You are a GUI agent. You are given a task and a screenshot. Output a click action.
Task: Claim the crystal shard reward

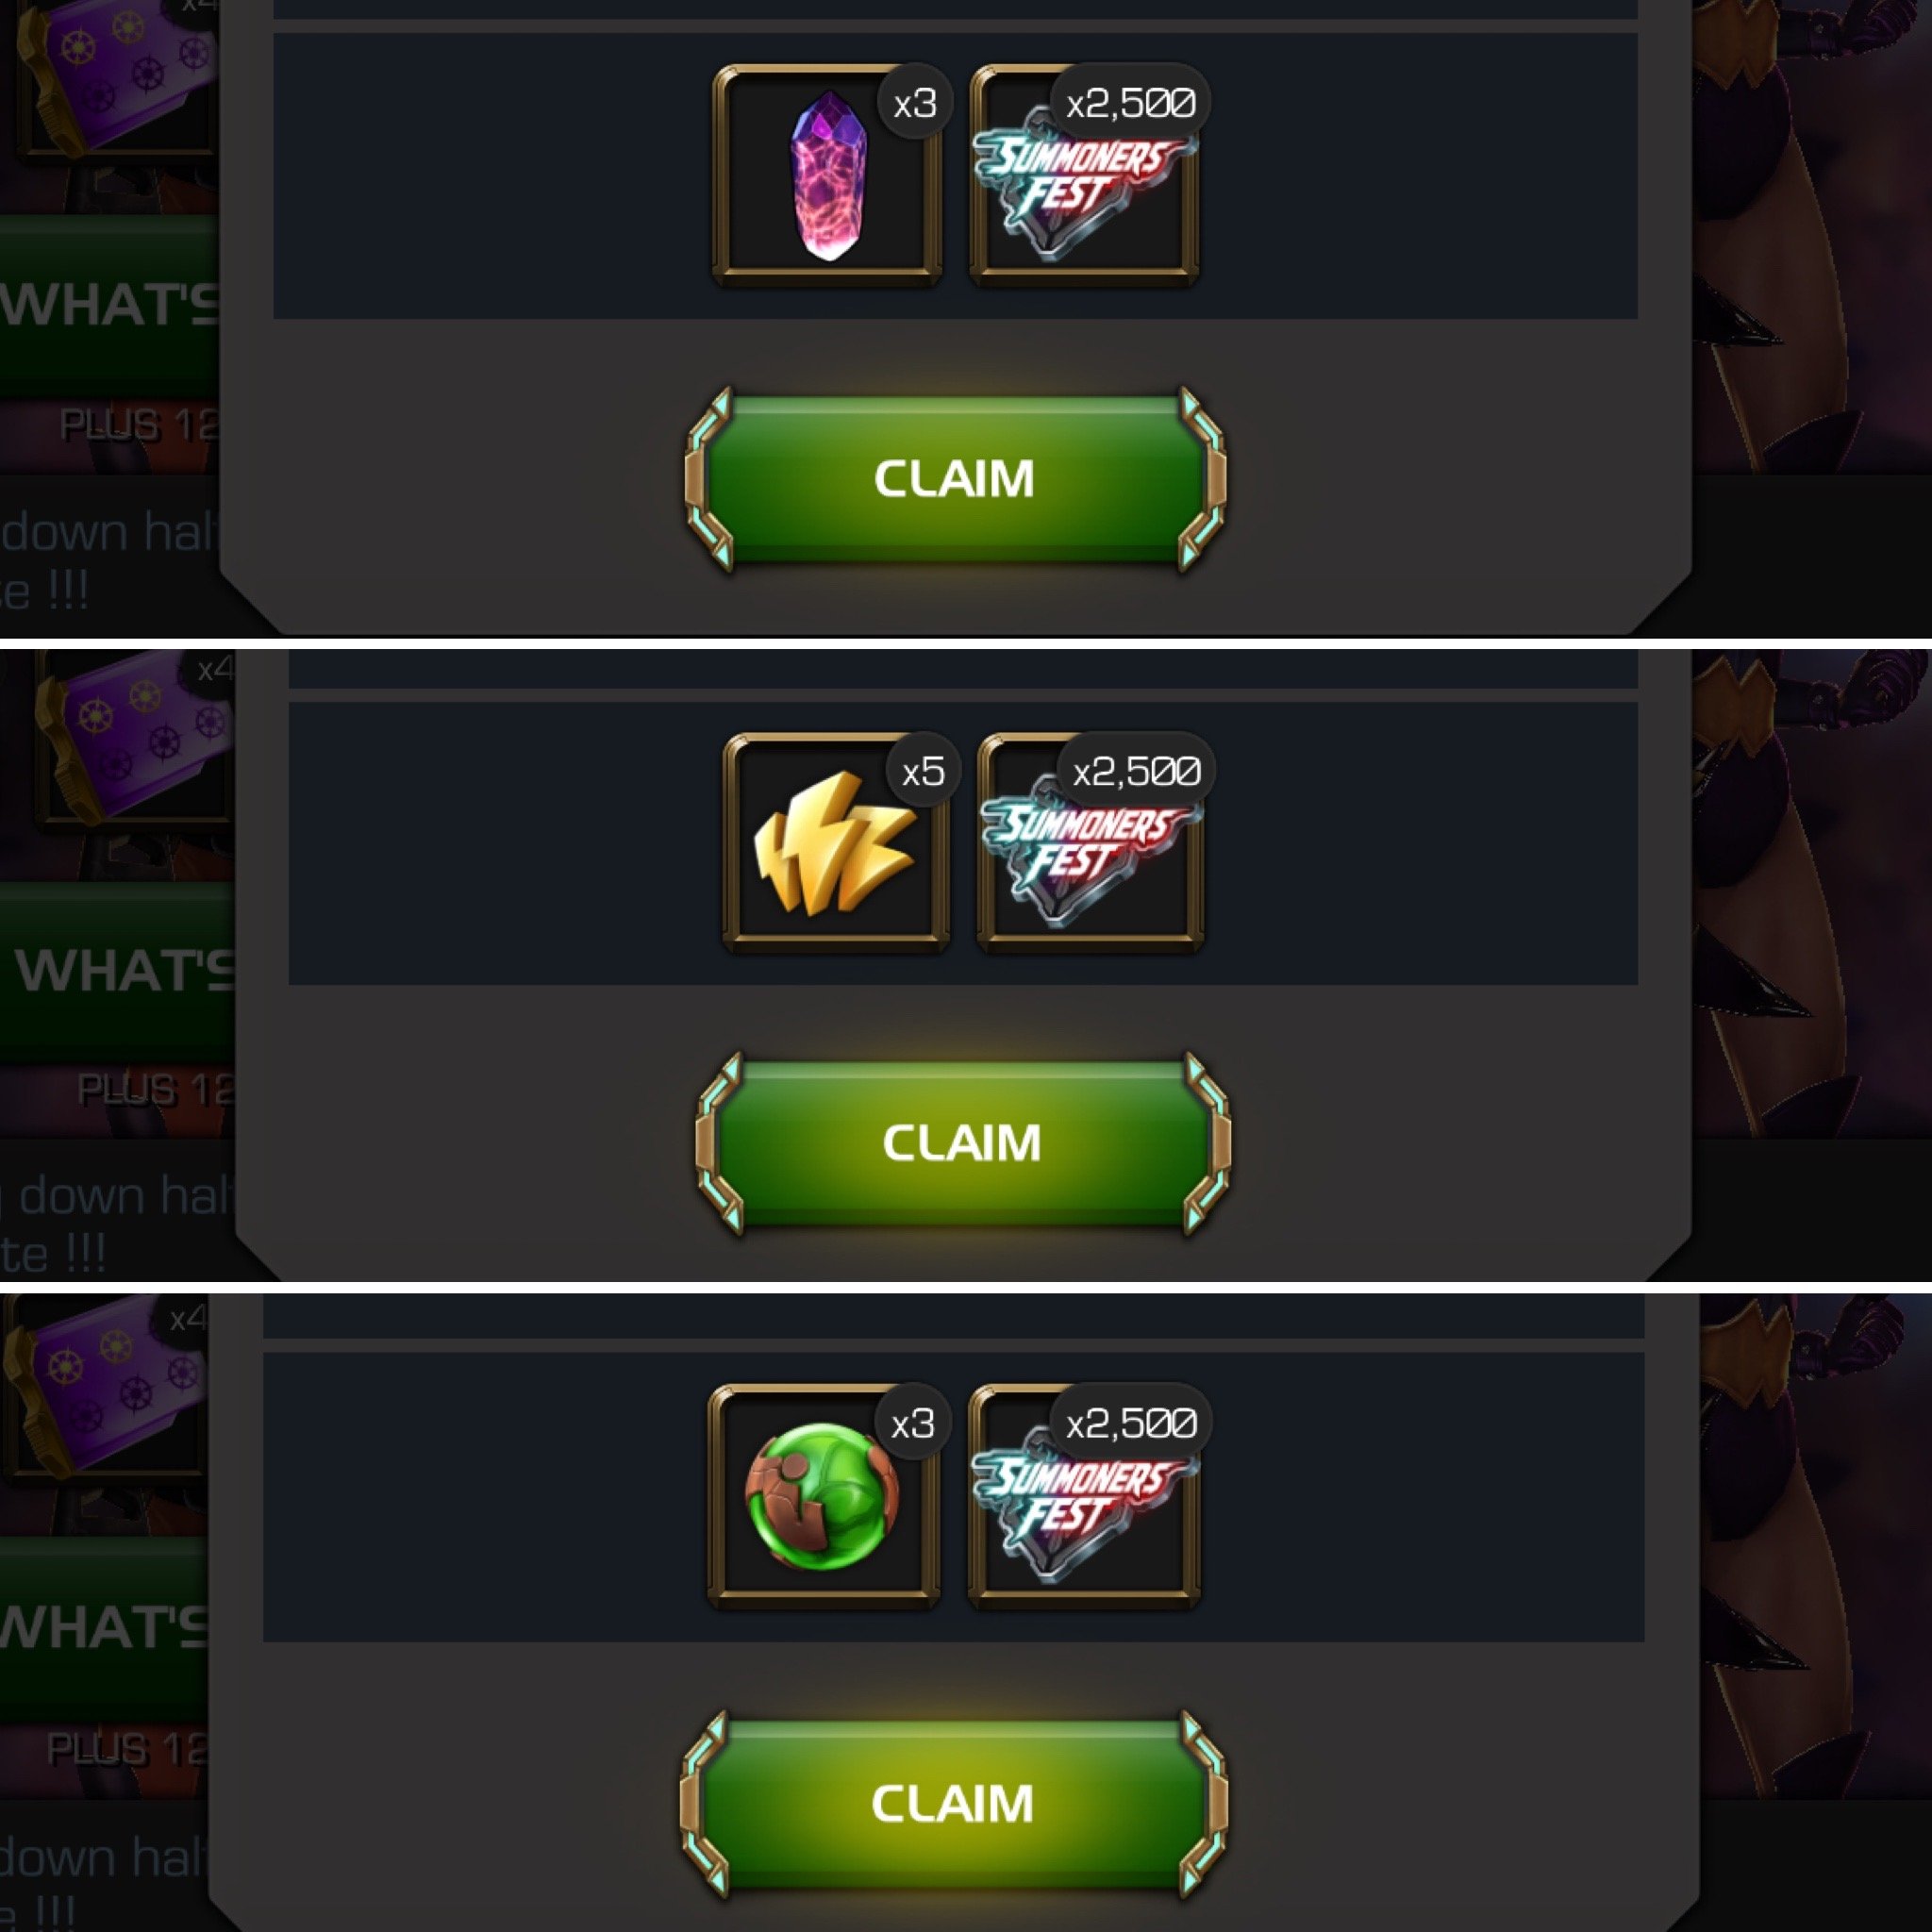[955, 479]
